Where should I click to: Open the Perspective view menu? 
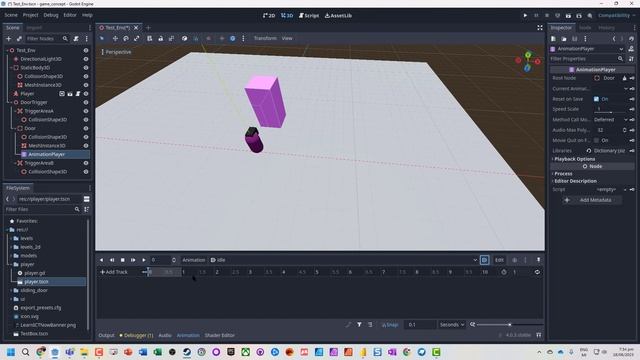pyautogui.click(x=116, y=52)
